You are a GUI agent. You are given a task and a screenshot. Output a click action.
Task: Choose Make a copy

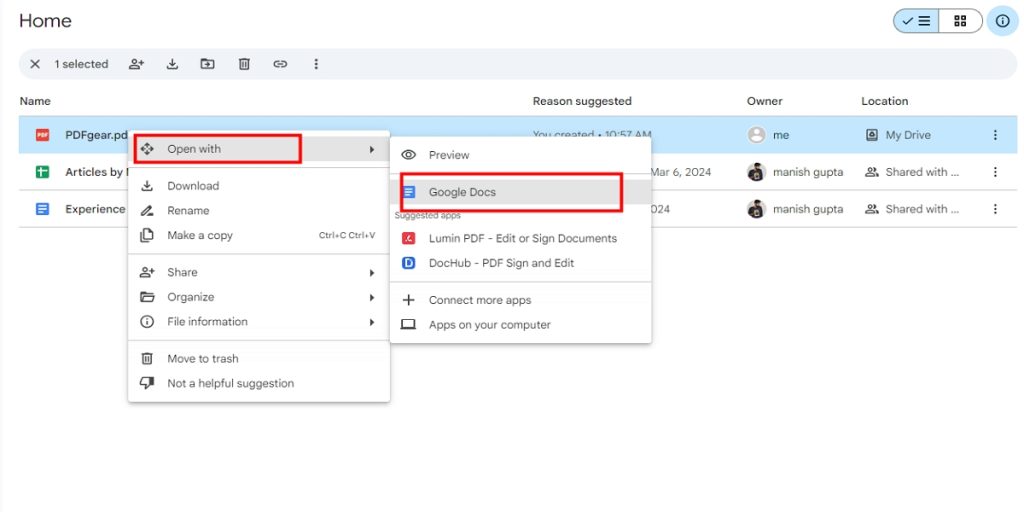pos(259,236)
